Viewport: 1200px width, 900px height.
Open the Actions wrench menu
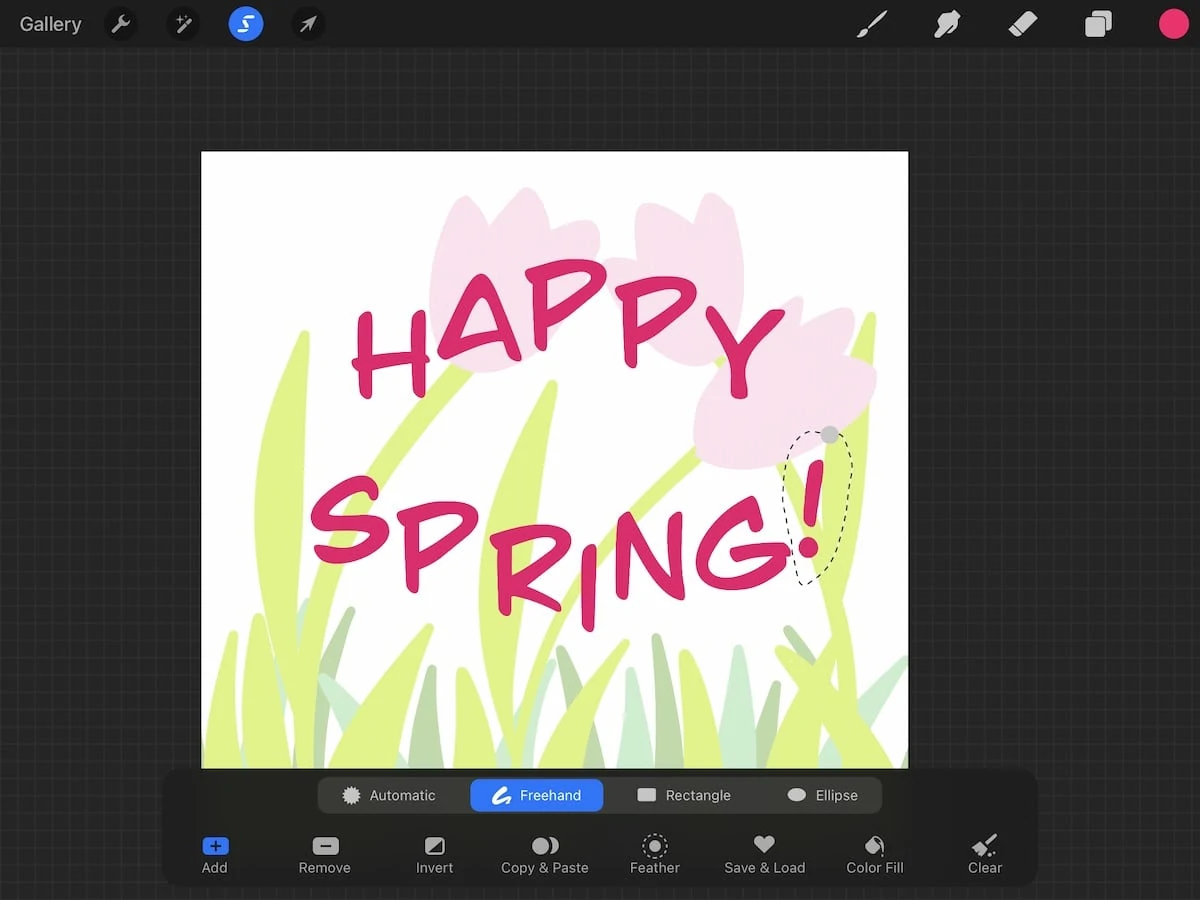pos(121,24)
